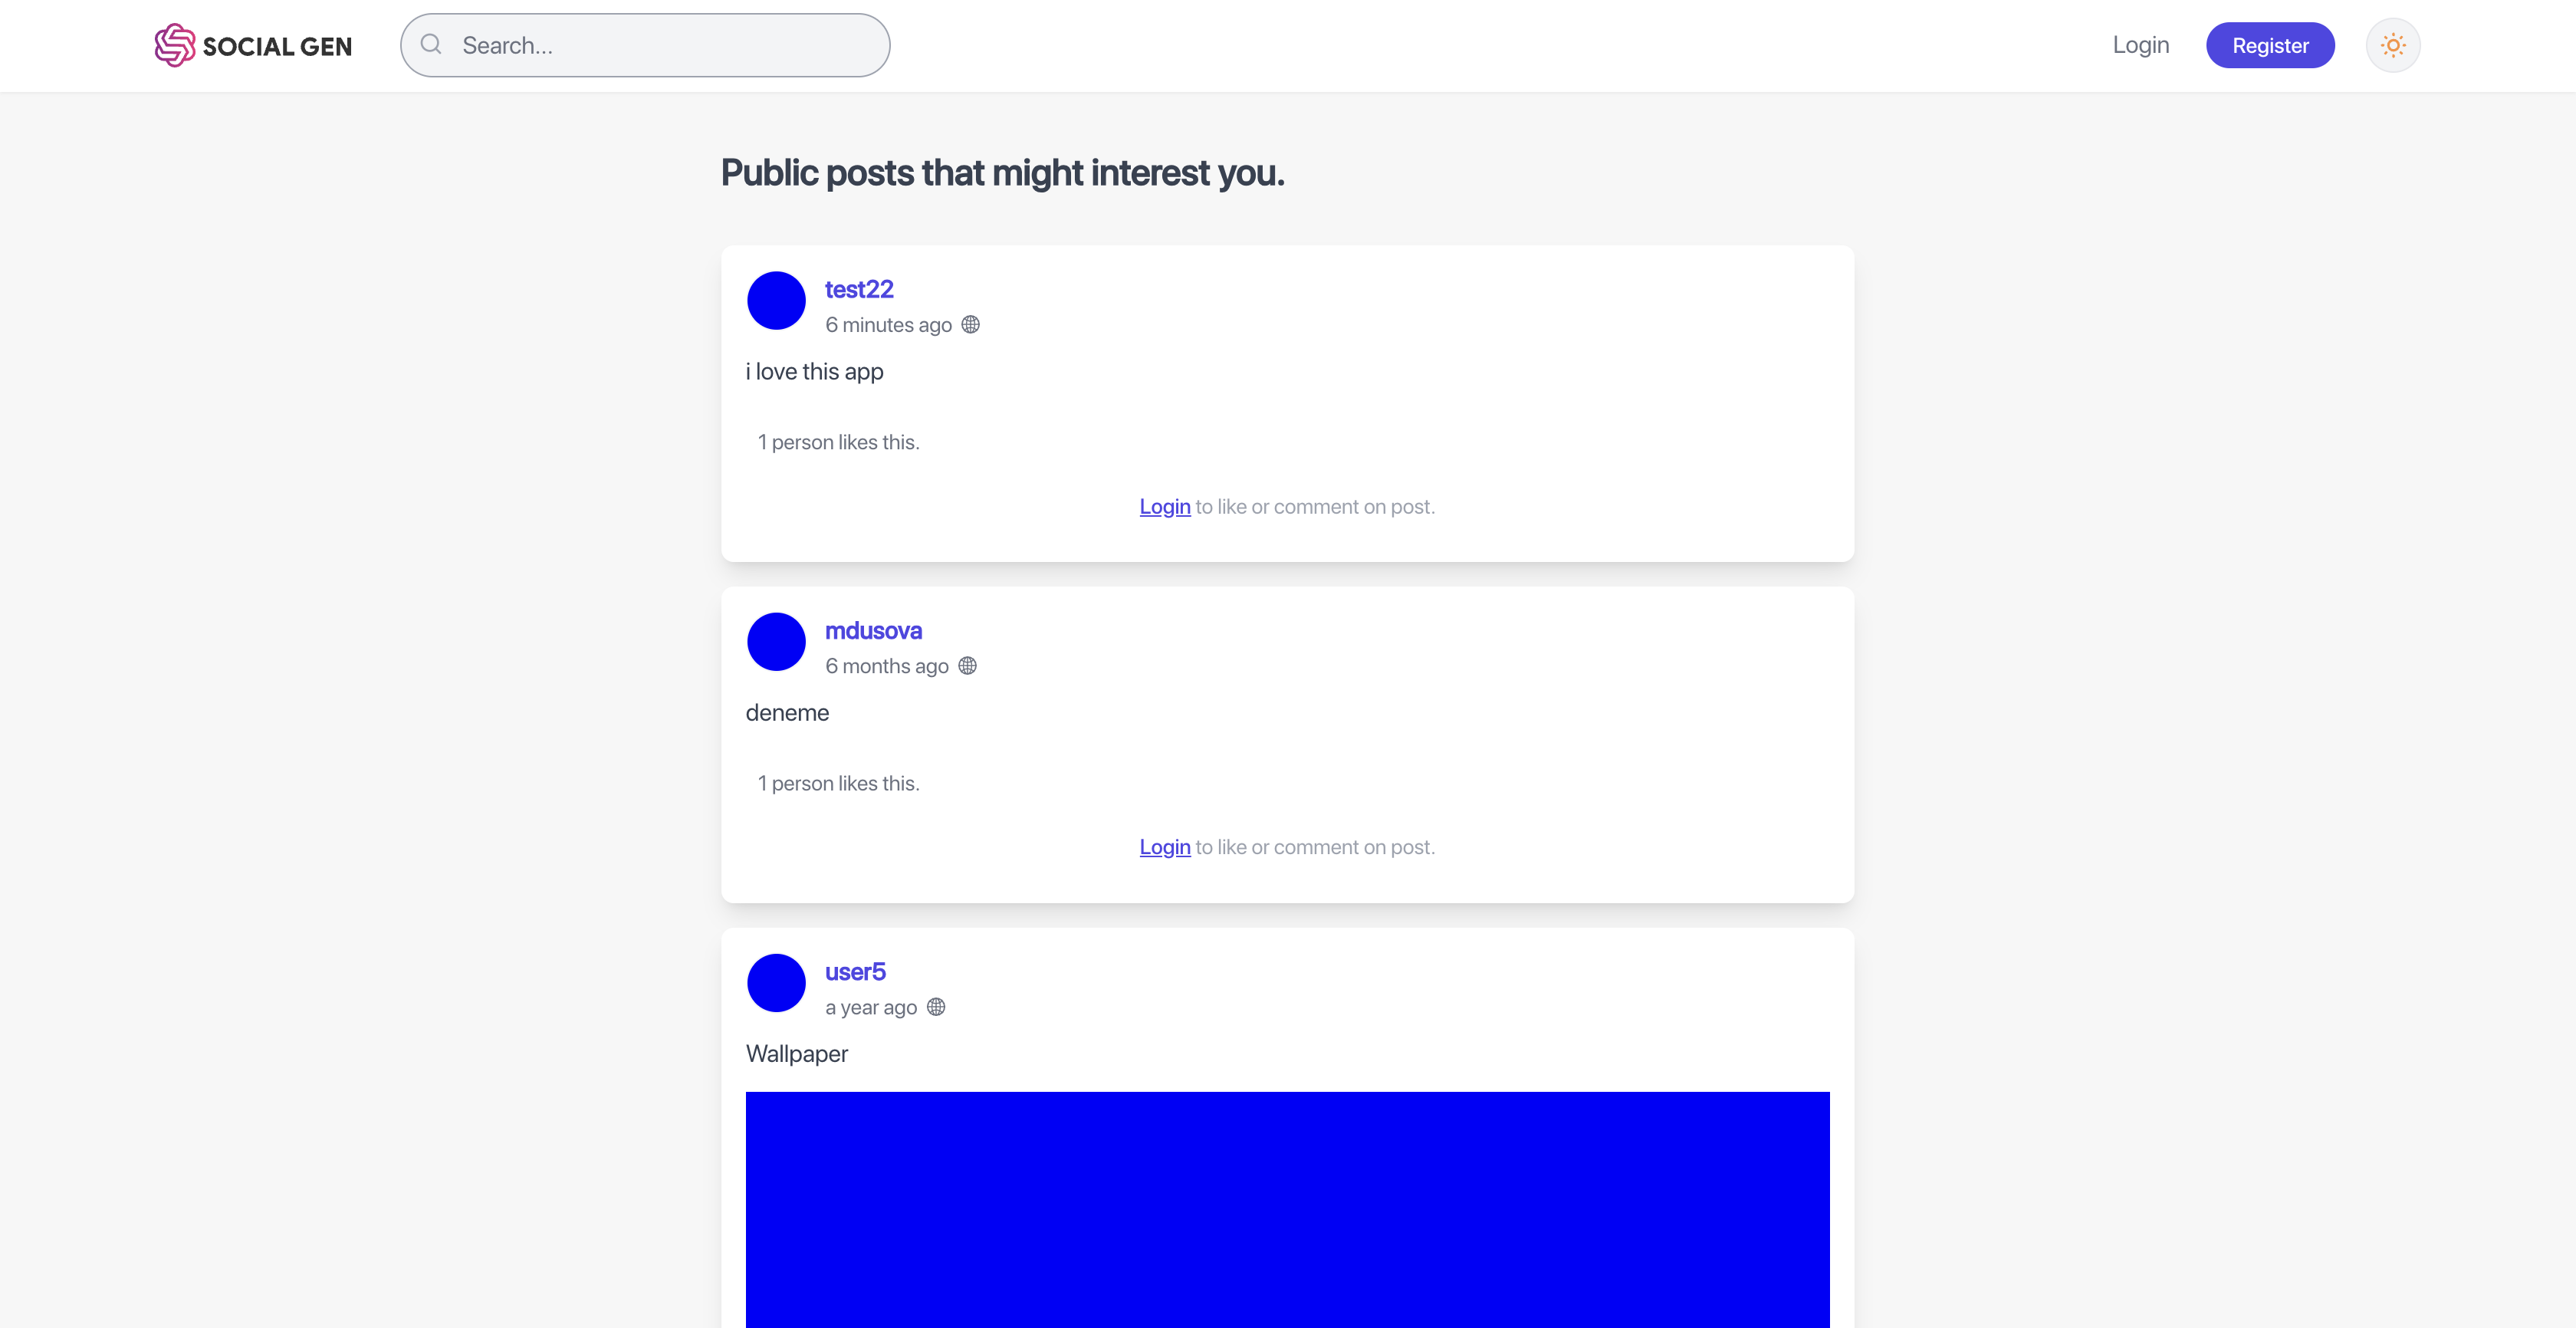The height and width of the screenshot is (1328, 2576).
Task: Click the Register button
Action: click(2270, 45)
